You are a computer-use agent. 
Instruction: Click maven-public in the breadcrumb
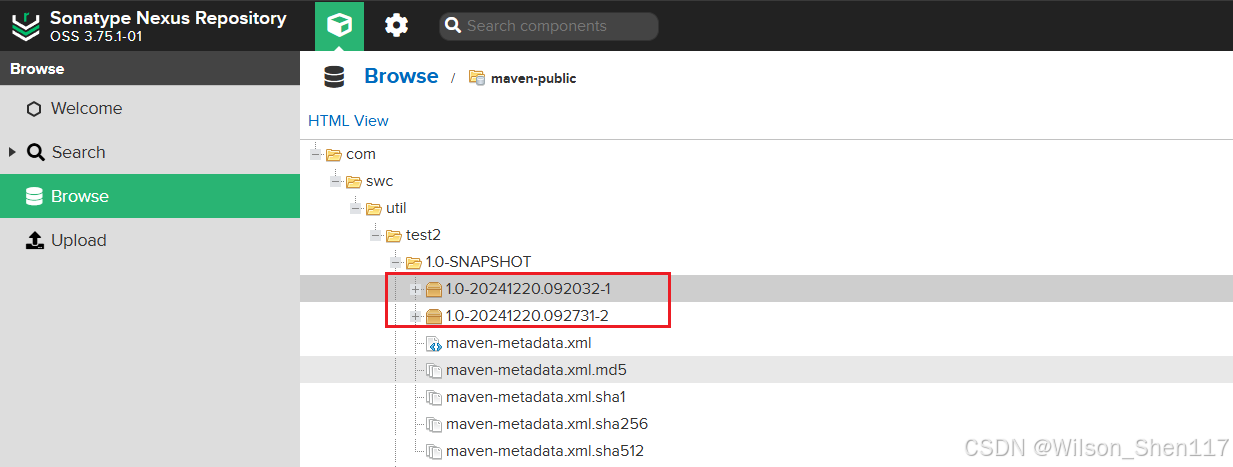coord(533,78)
